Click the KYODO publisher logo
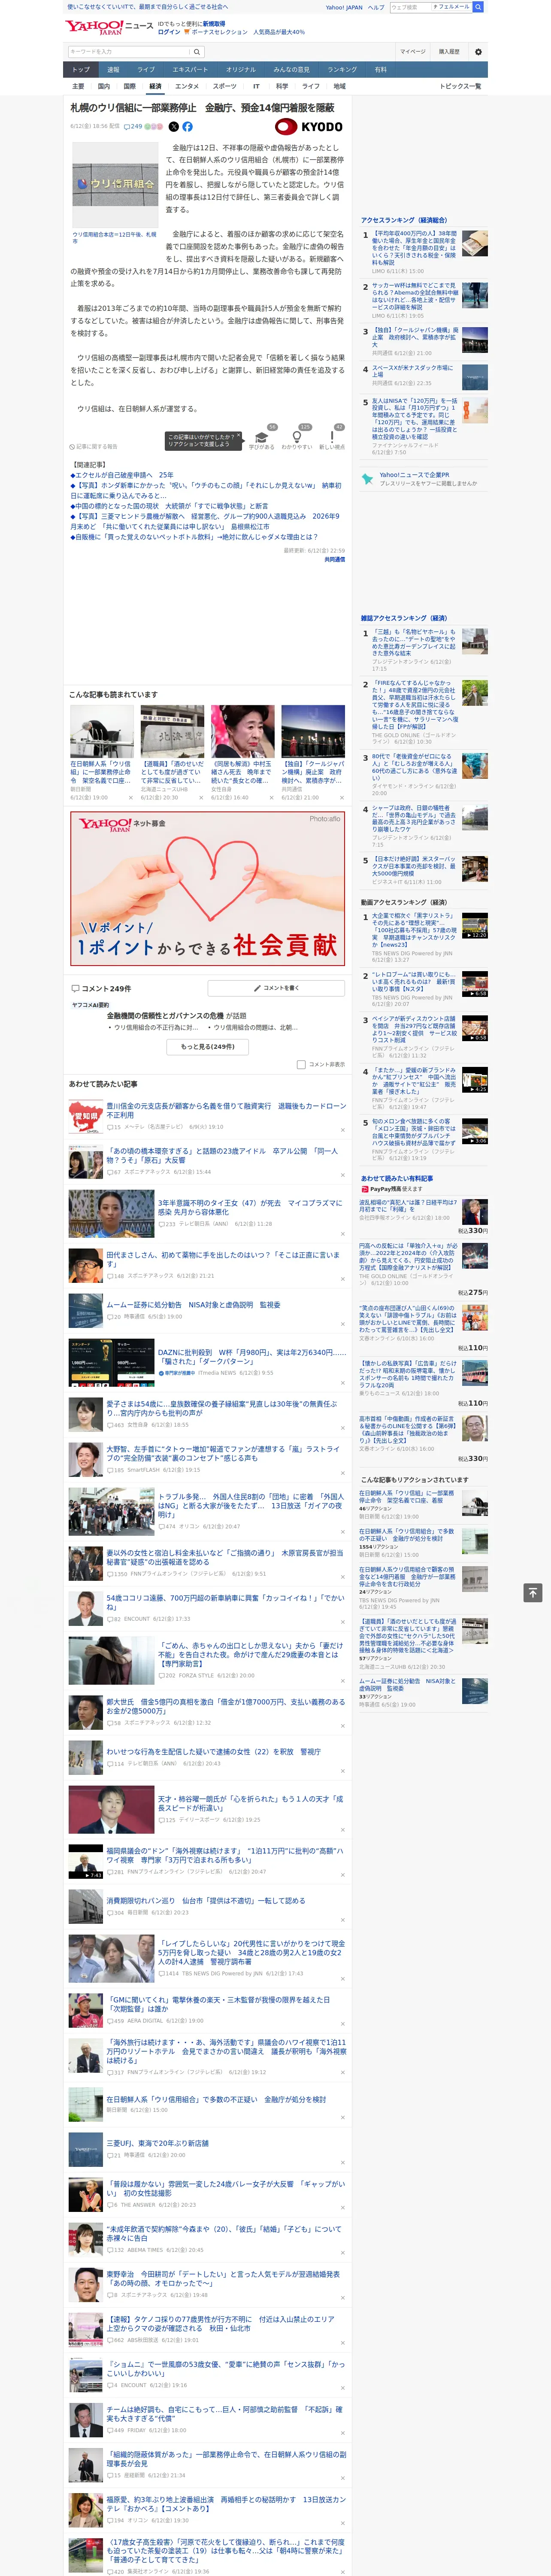Screen dimensions: 551x2576 pyautogui.click(x=309, y=127)
